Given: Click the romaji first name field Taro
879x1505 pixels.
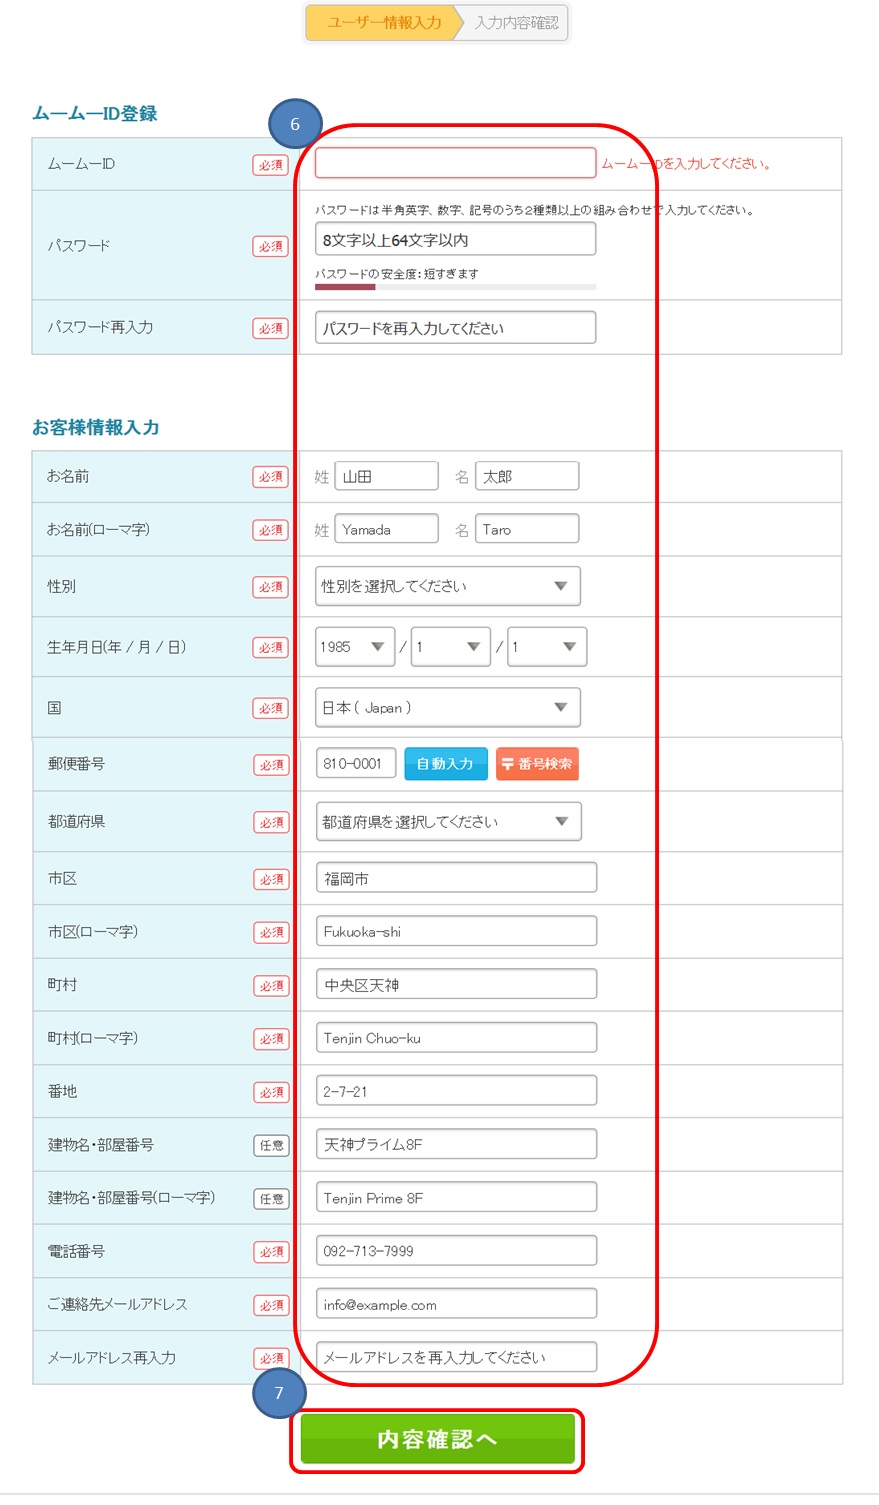Looking at the screenshot, I should (x=527, y=530).
